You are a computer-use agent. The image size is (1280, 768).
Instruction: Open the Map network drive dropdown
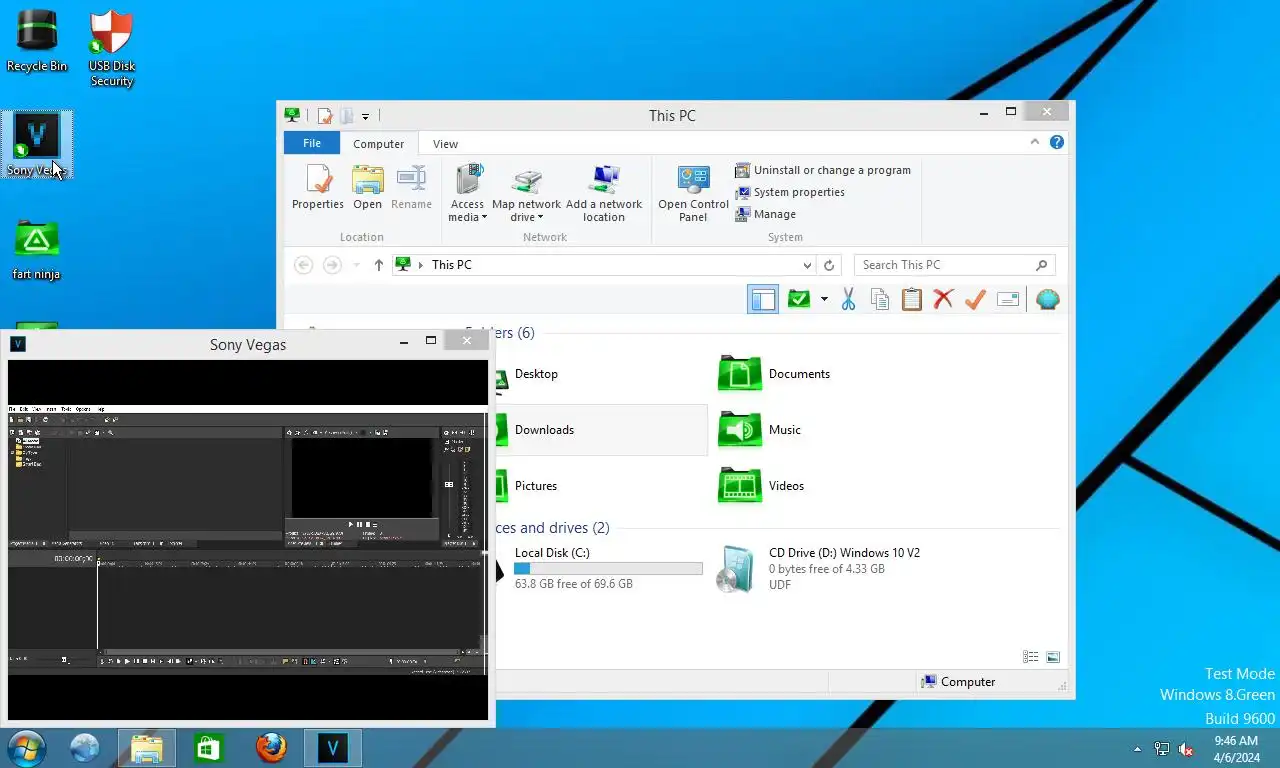click(526, 194)
